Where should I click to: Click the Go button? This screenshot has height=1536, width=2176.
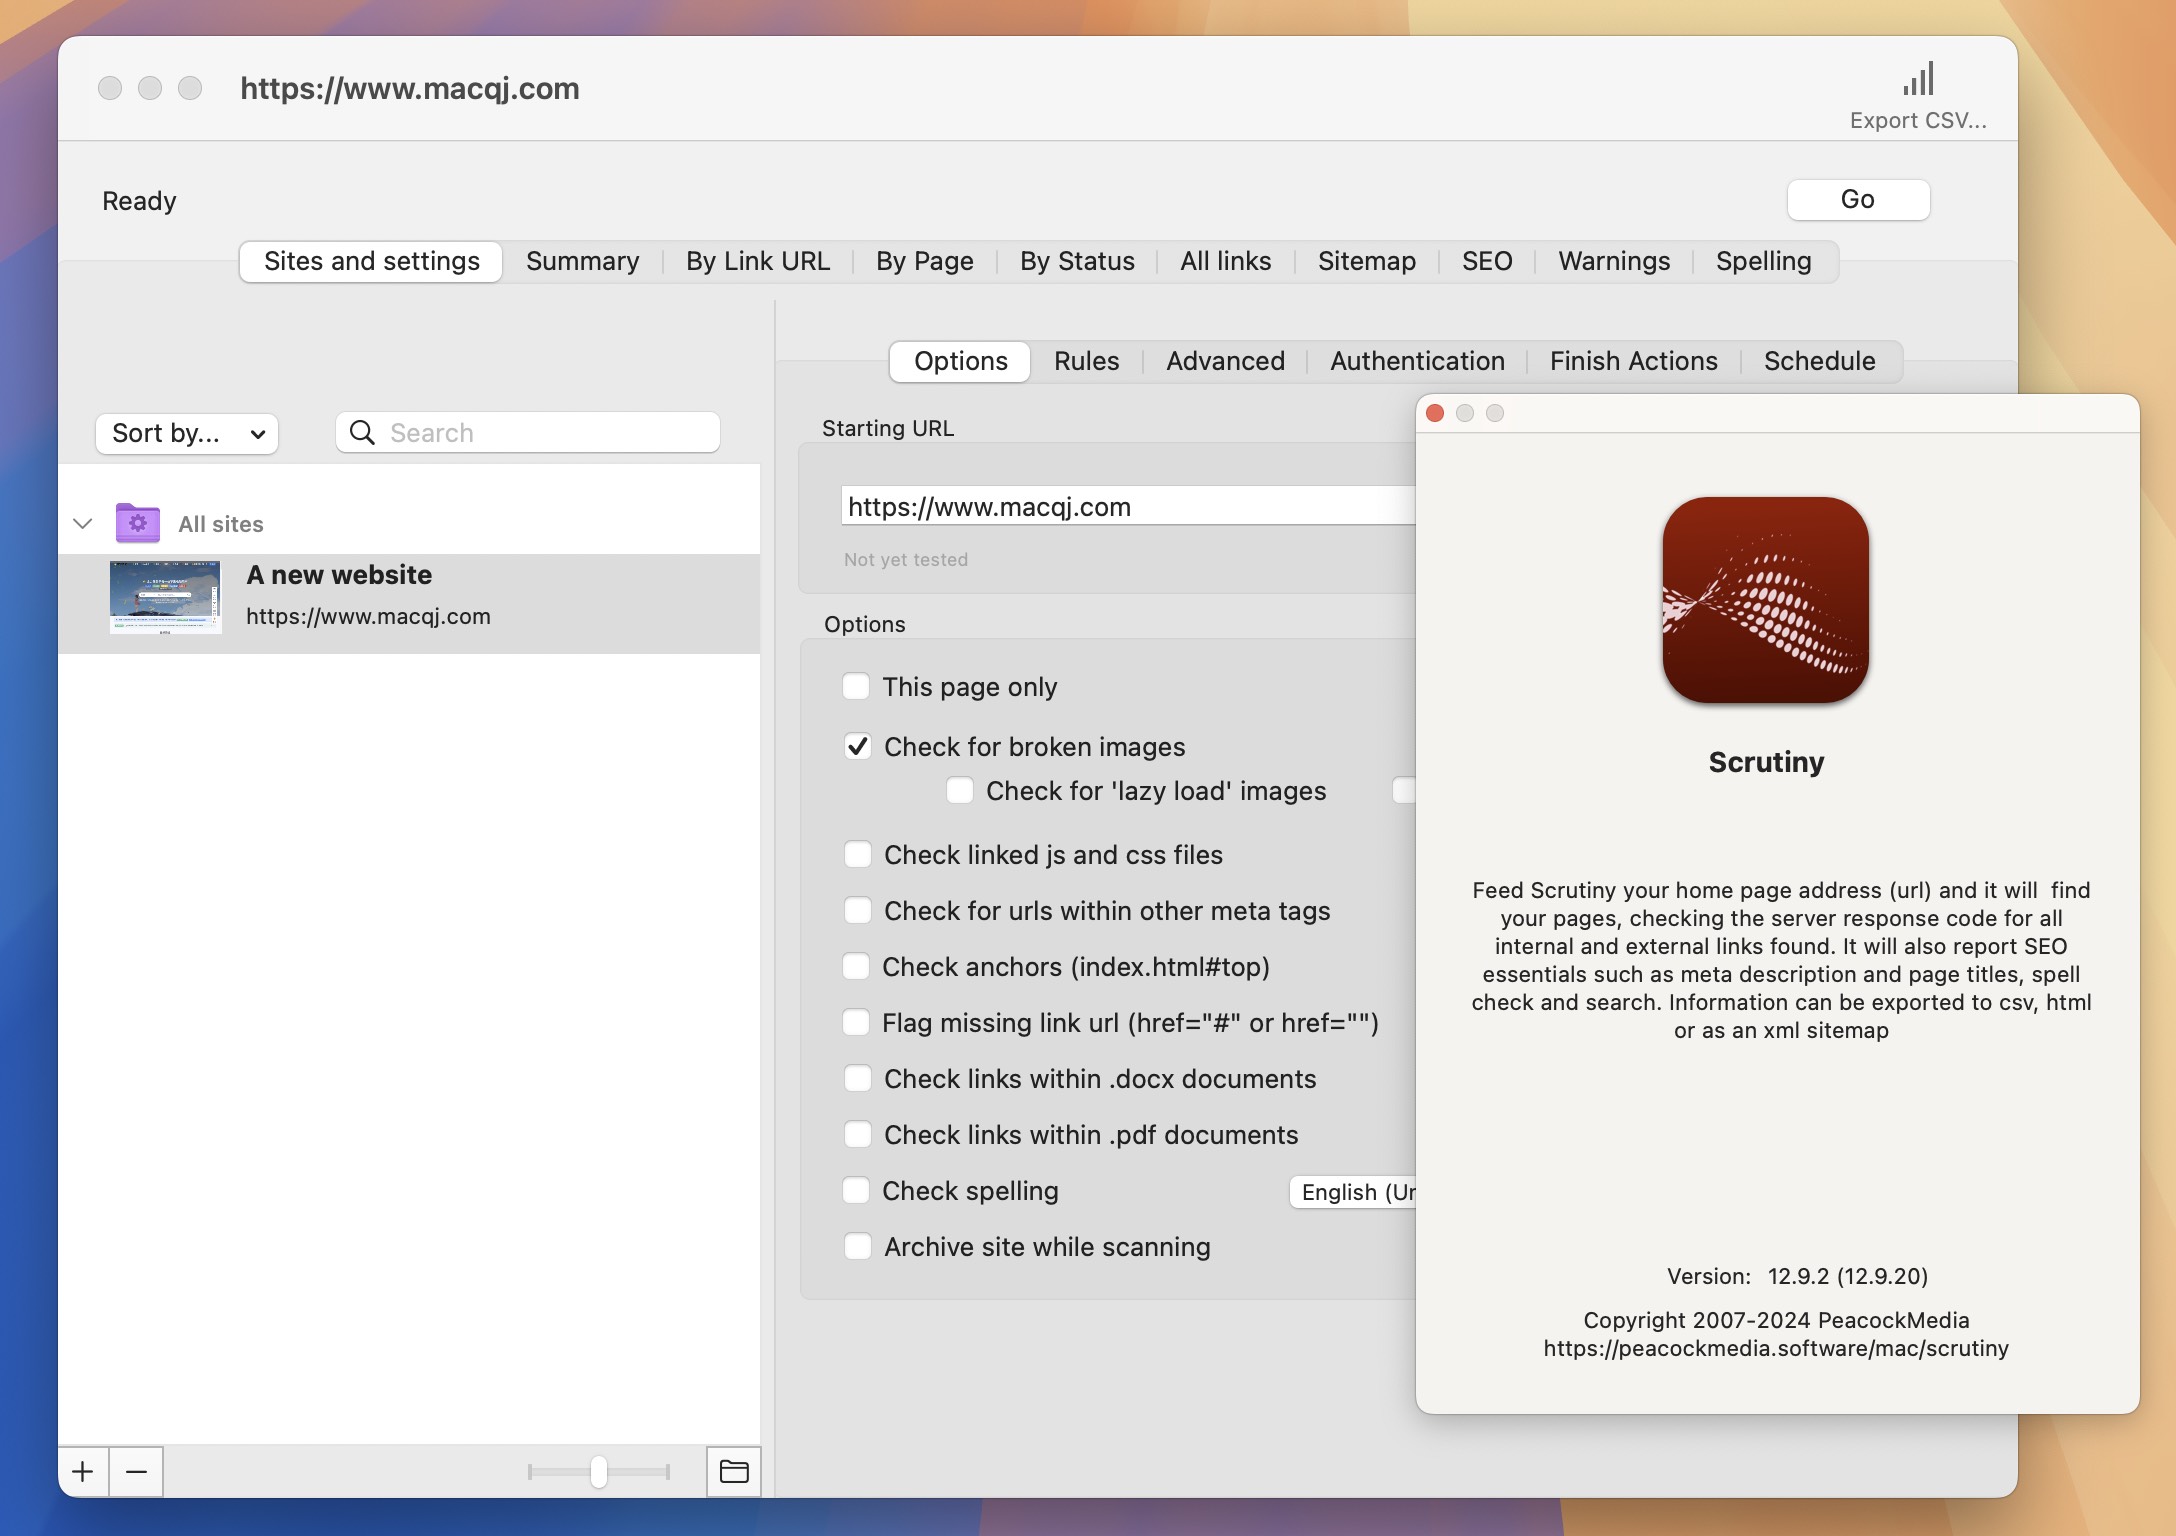tap(1858, 199)
